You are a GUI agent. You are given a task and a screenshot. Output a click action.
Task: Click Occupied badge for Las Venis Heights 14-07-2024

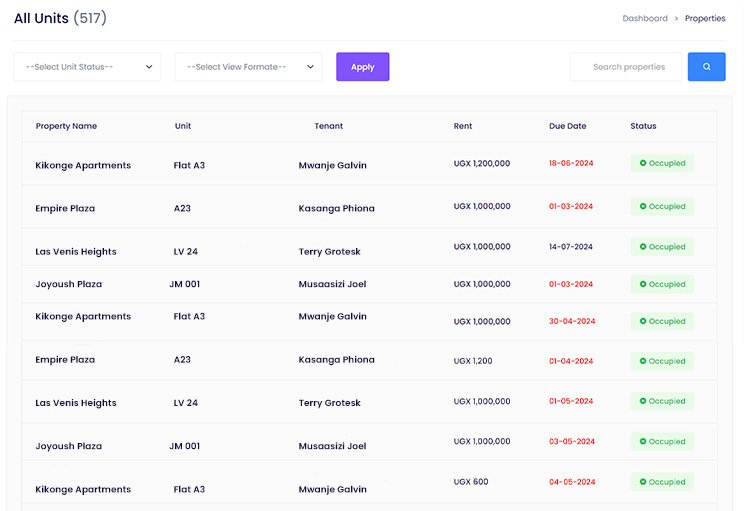click(x=661, y=247)
